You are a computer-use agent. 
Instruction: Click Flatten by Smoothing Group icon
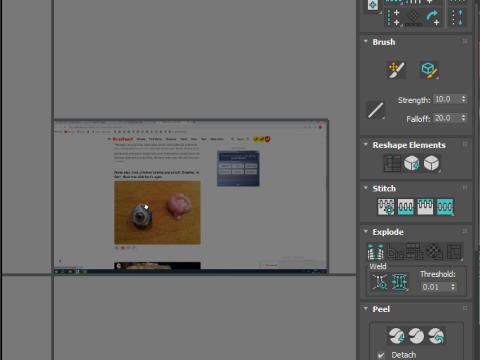pos(415,252)
